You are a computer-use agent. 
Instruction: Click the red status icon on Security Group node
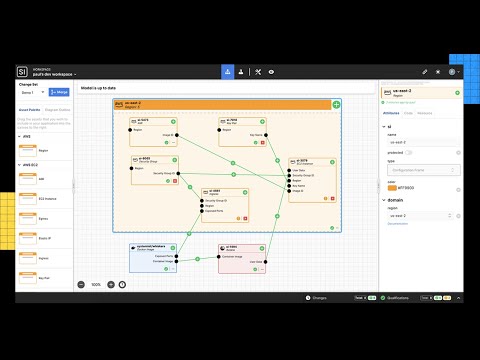(x=175, y=181)
